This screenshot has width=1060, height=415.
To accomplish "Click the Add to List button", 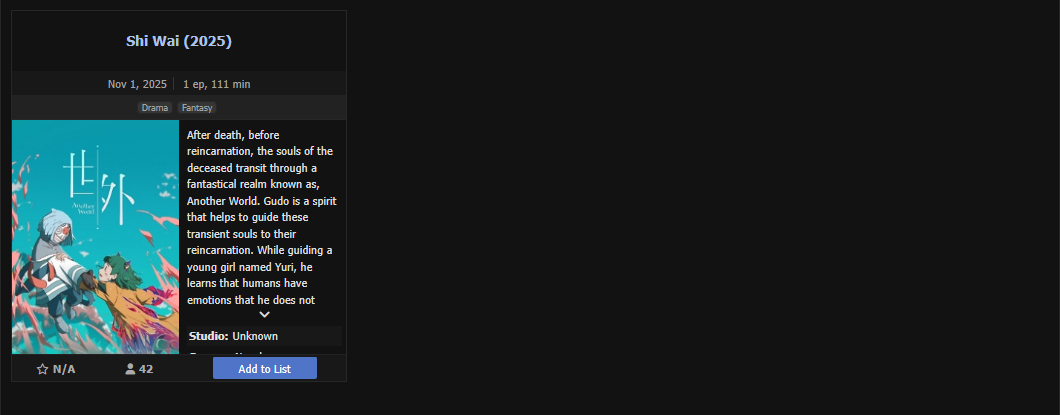I will pos(264,368).
